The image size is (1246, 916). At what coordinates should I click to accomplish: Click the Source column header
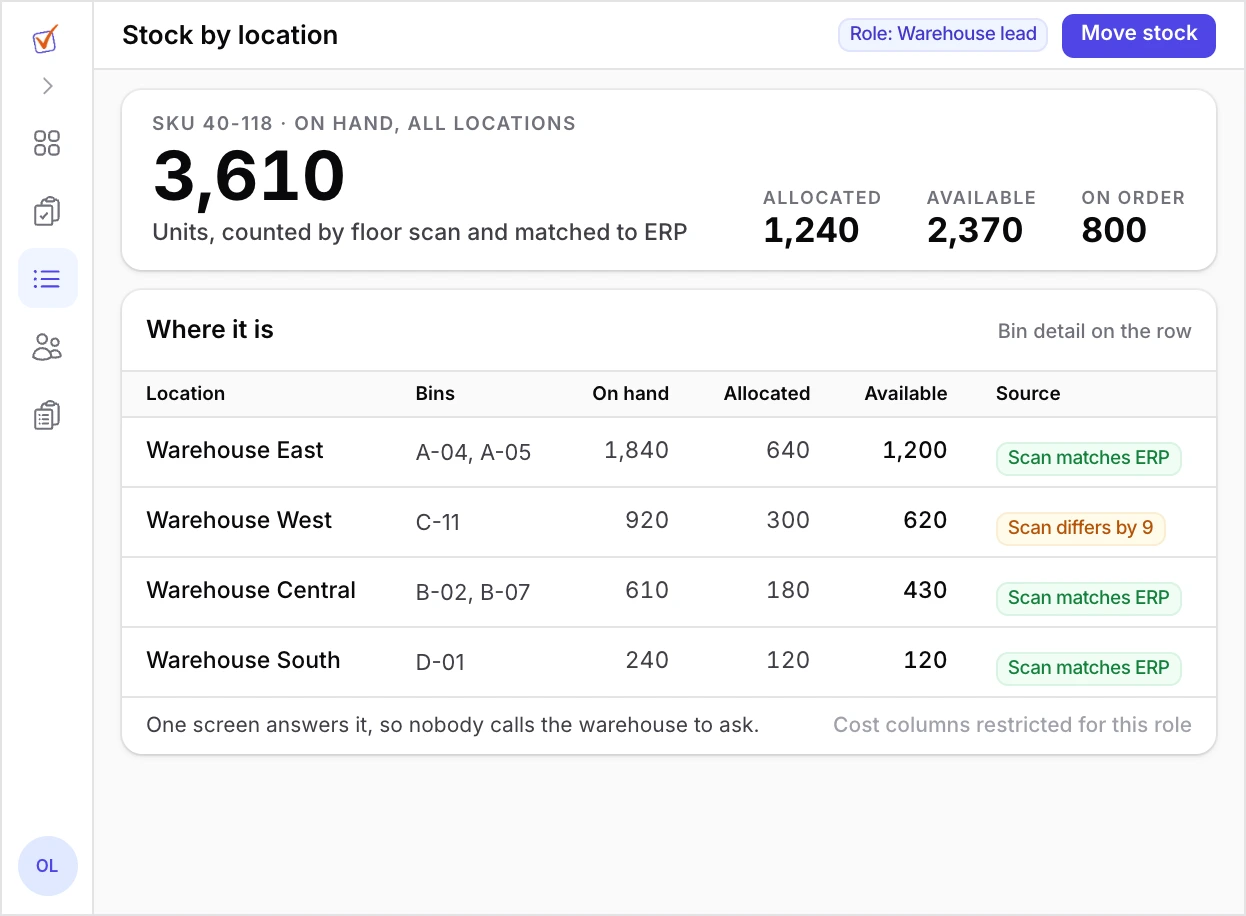[x=1028, y=394]
